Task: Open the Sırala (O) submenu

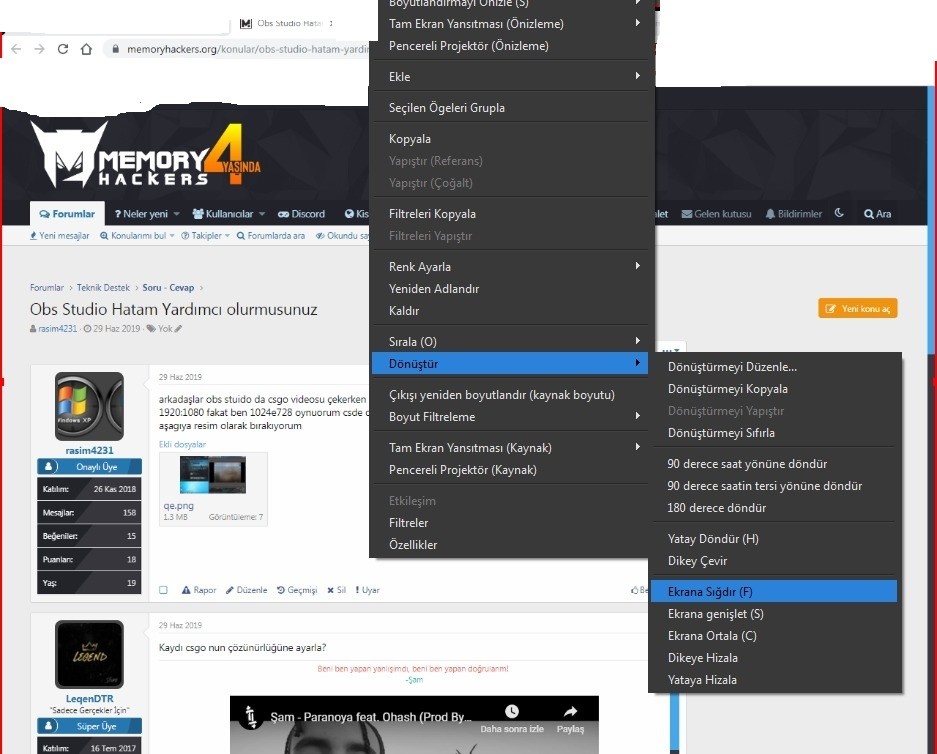Action: pyautogui.click(x=511, y=342)
